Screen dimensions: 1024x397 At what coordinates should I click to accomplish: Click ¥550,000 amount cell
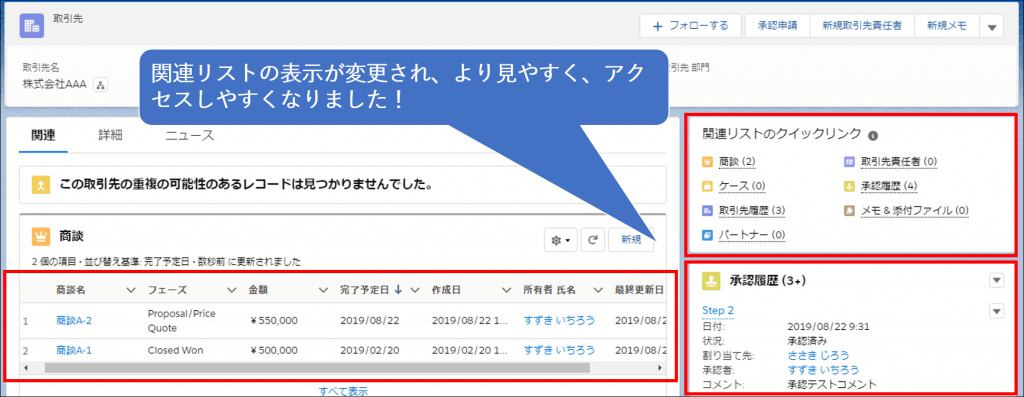tap(274, 320)
